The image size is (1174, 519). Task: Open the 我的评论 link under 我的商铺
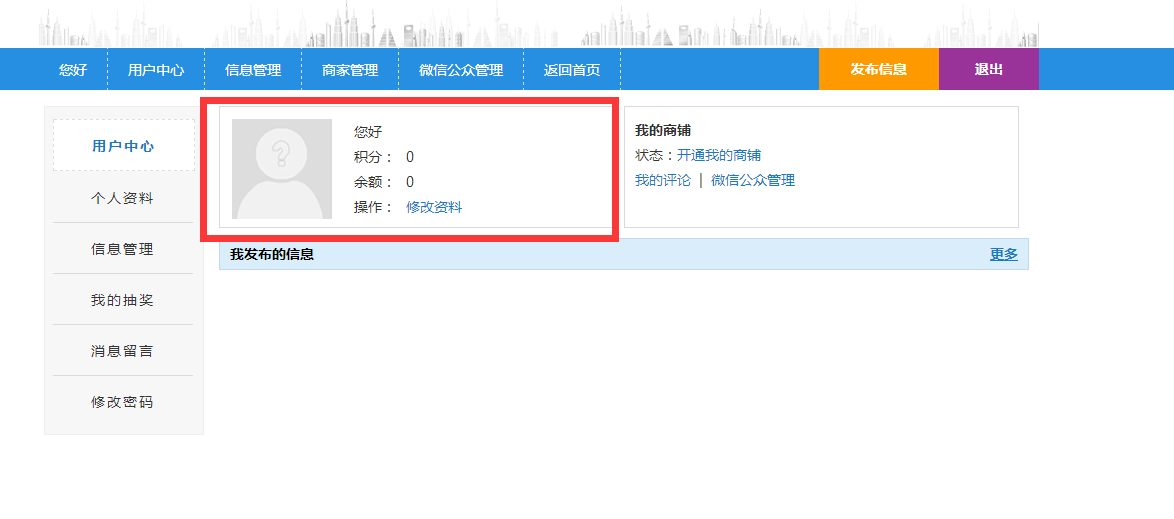point(662,180)
